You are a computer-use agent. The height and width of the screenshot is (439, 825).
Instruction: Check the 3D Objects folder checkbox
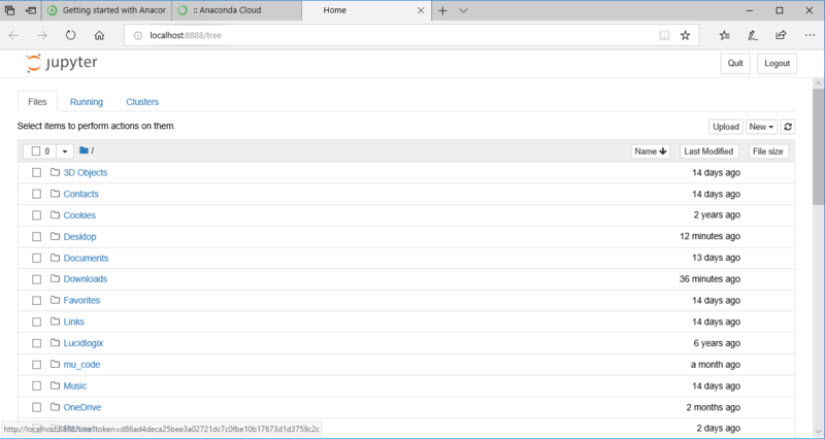click(x=37, y=173)
